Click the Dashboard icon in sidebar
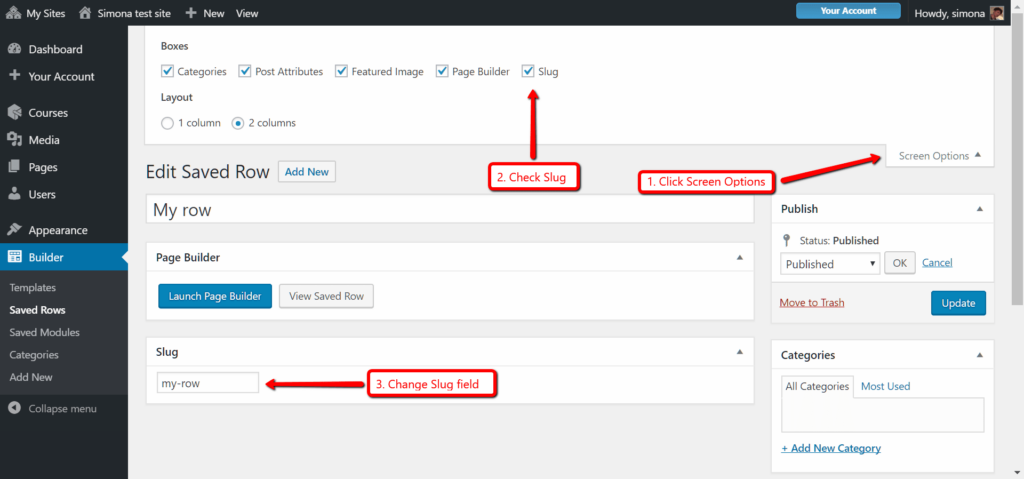The image size is (1024, 479). 14,49
